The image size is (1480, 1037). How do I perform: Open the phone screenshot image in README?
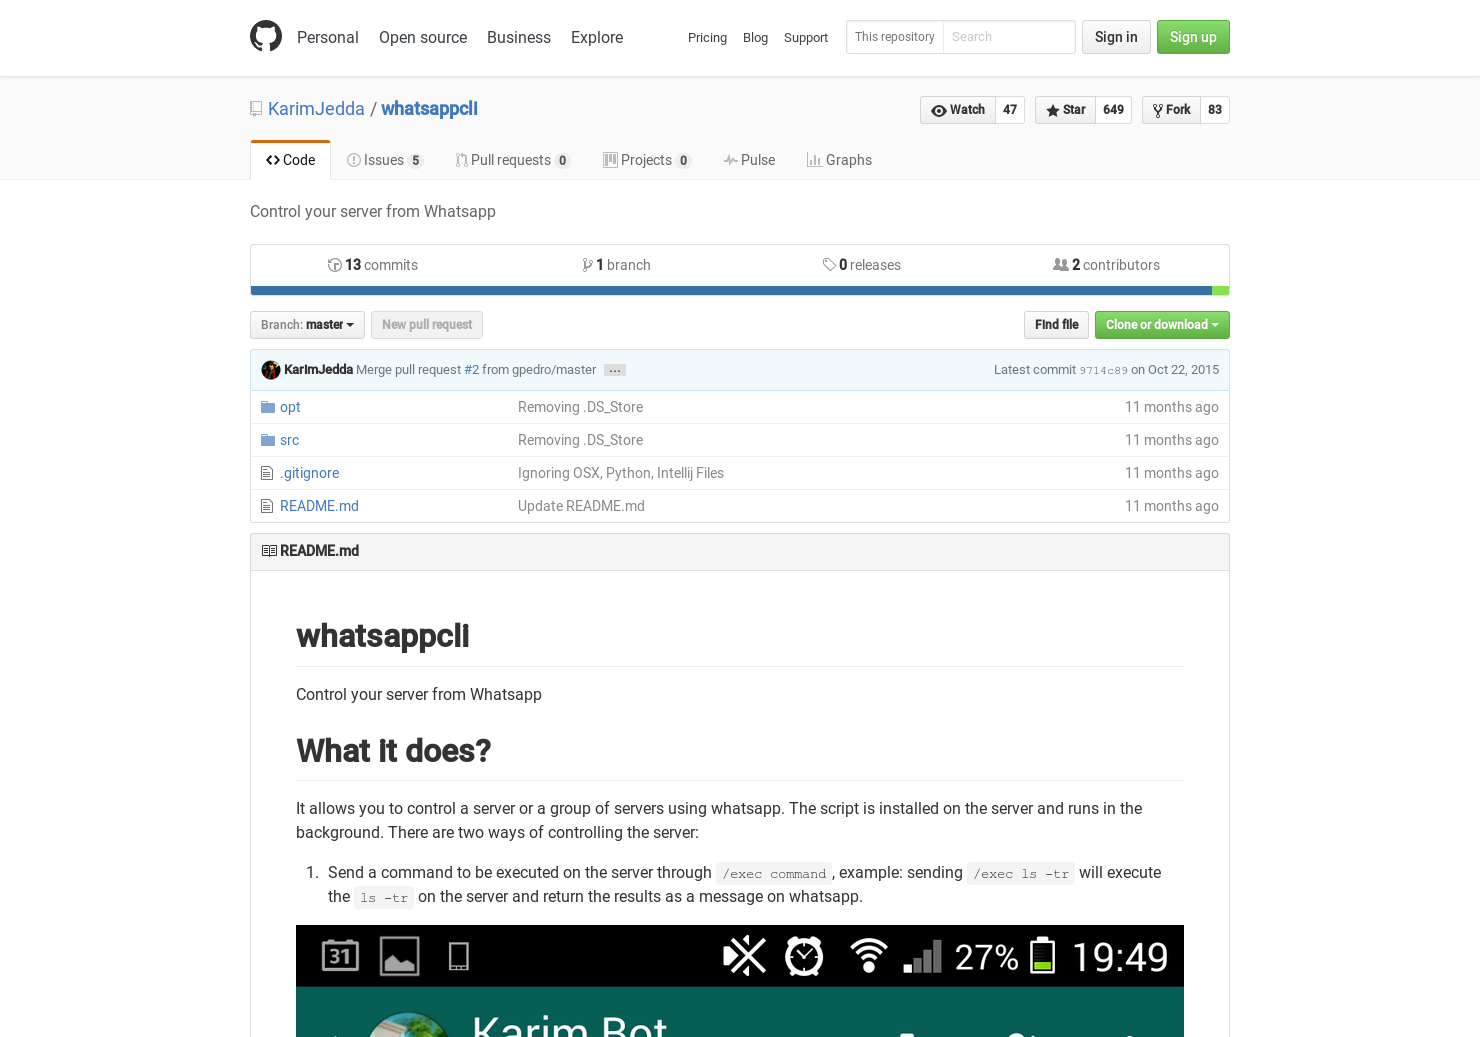click(740, 981)
